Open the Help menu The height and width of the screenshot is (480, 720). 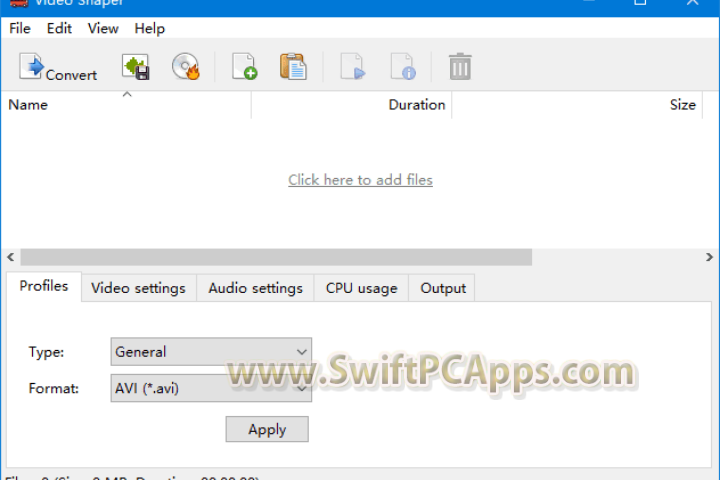(150, 28)
